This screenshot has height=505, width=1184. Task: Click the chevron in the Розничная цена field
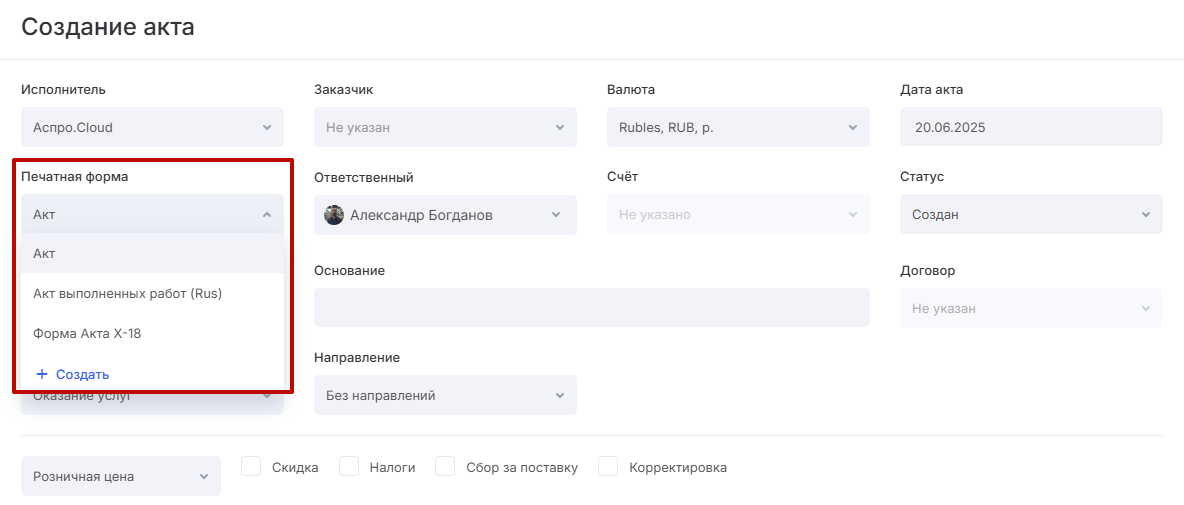tap(203, 477)
